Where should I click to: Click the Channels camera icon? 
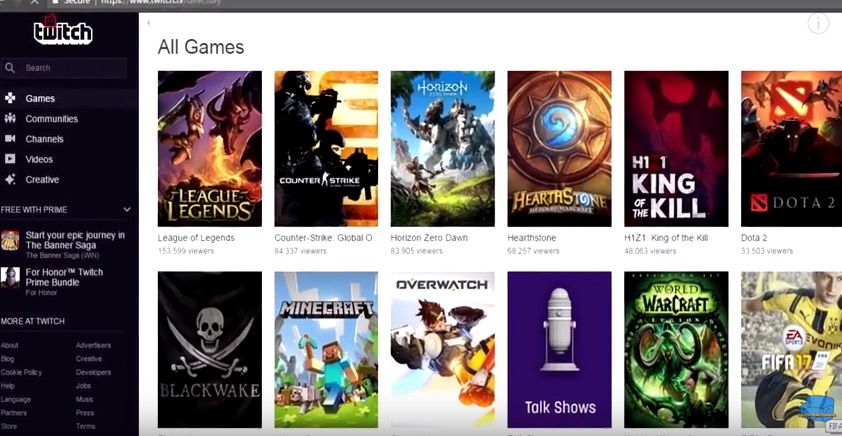pyautogui.click(x=10, y=139)
